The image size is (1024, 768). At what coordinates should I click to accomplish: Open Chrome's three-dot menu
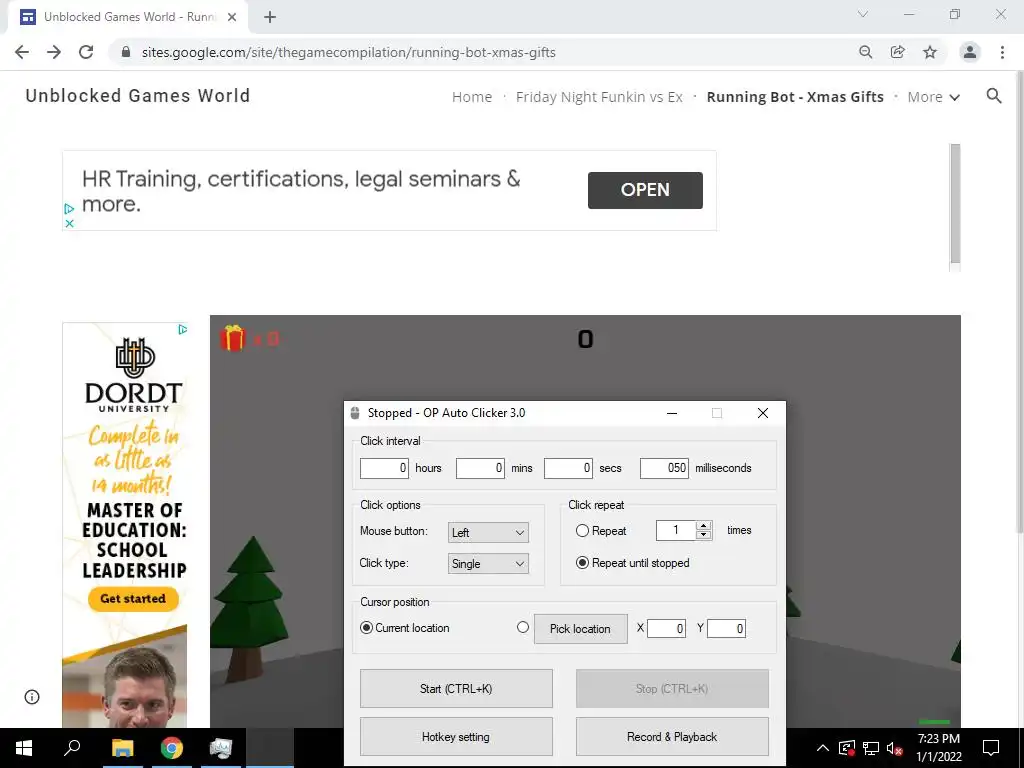point(1002,52)
